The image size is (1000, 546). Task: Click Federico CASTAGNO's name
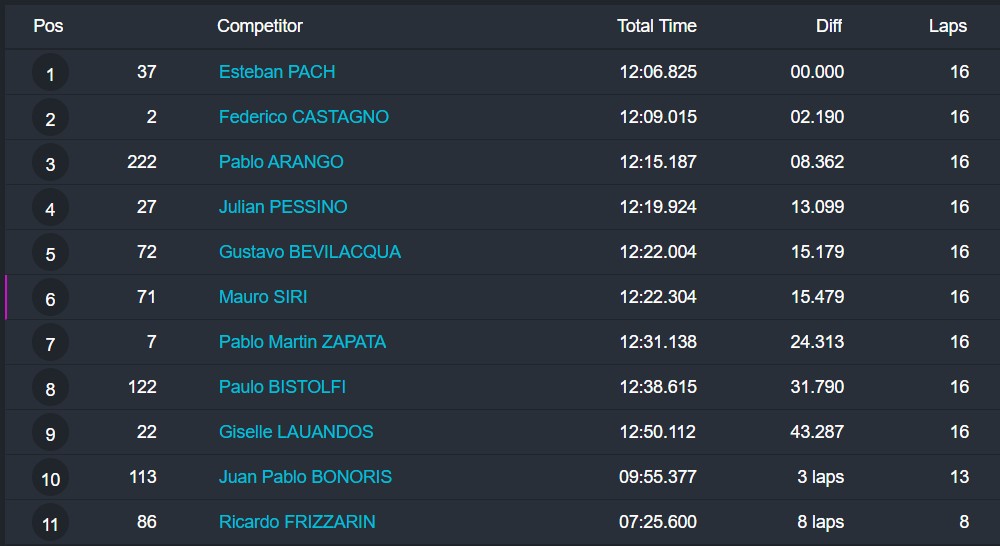[x=304, y=117]
